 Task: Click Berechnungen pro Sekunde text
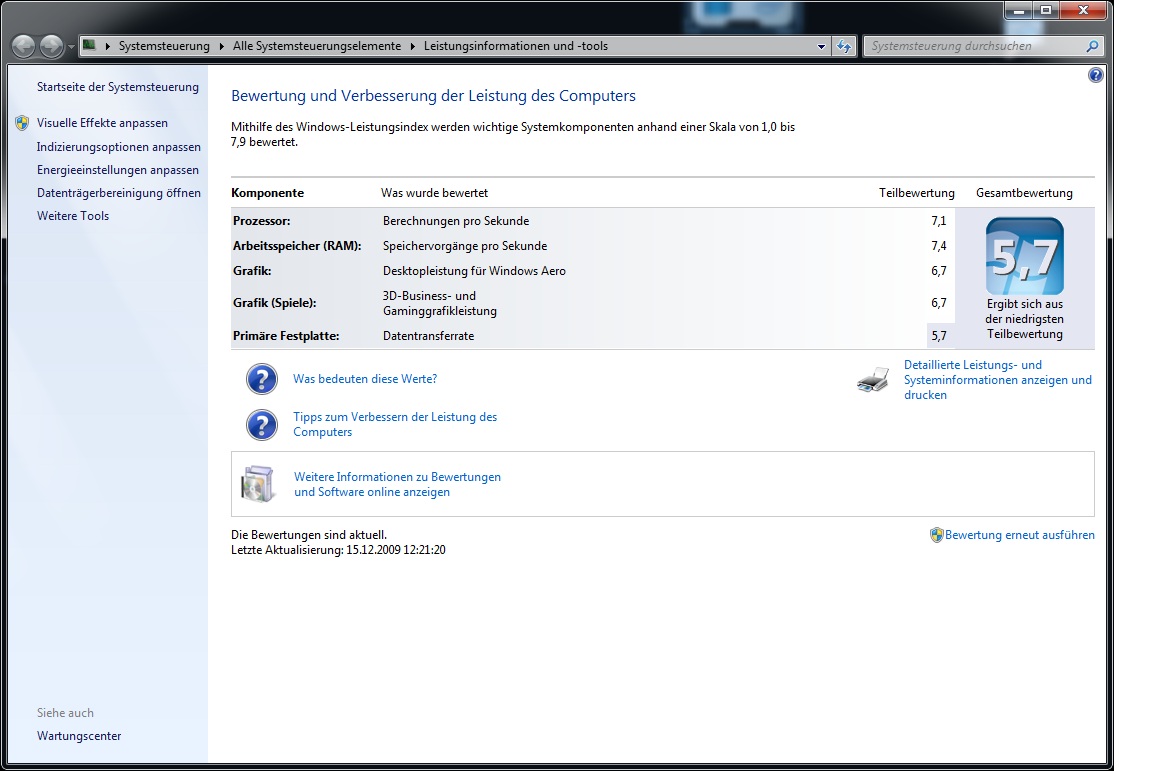pyautogui.click(x=456, y=220)
